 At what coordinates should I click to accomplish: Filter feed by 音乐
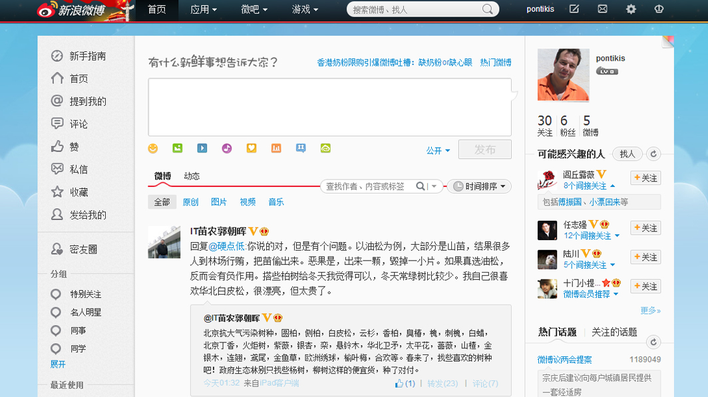(276, 202)
